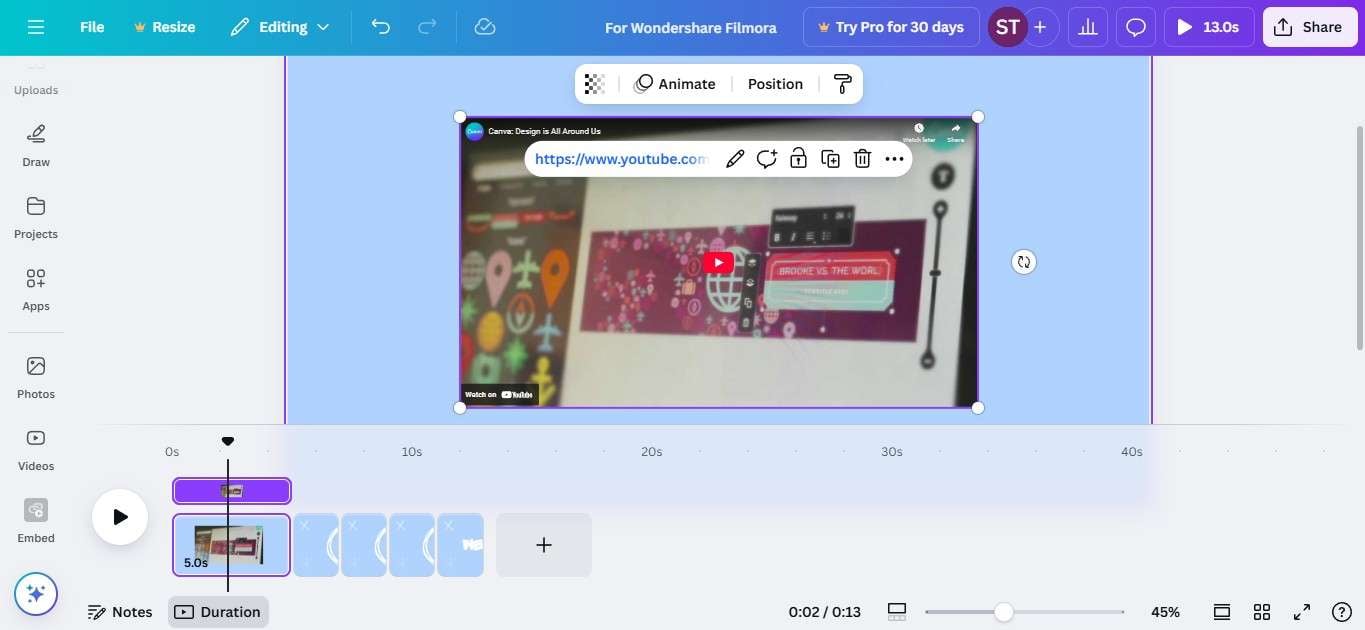Open the grid view icon

[1262, 612]
